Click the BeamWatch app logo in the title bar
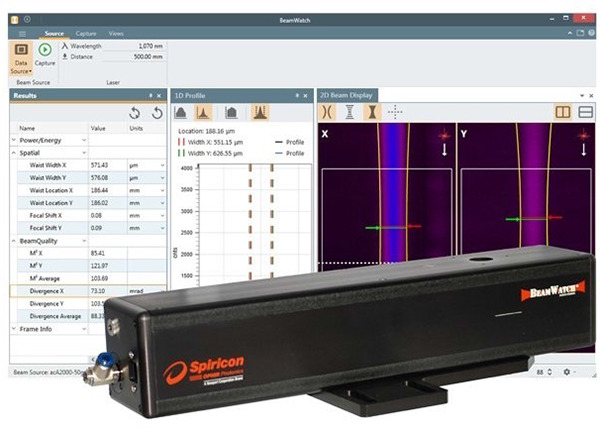 15,20
